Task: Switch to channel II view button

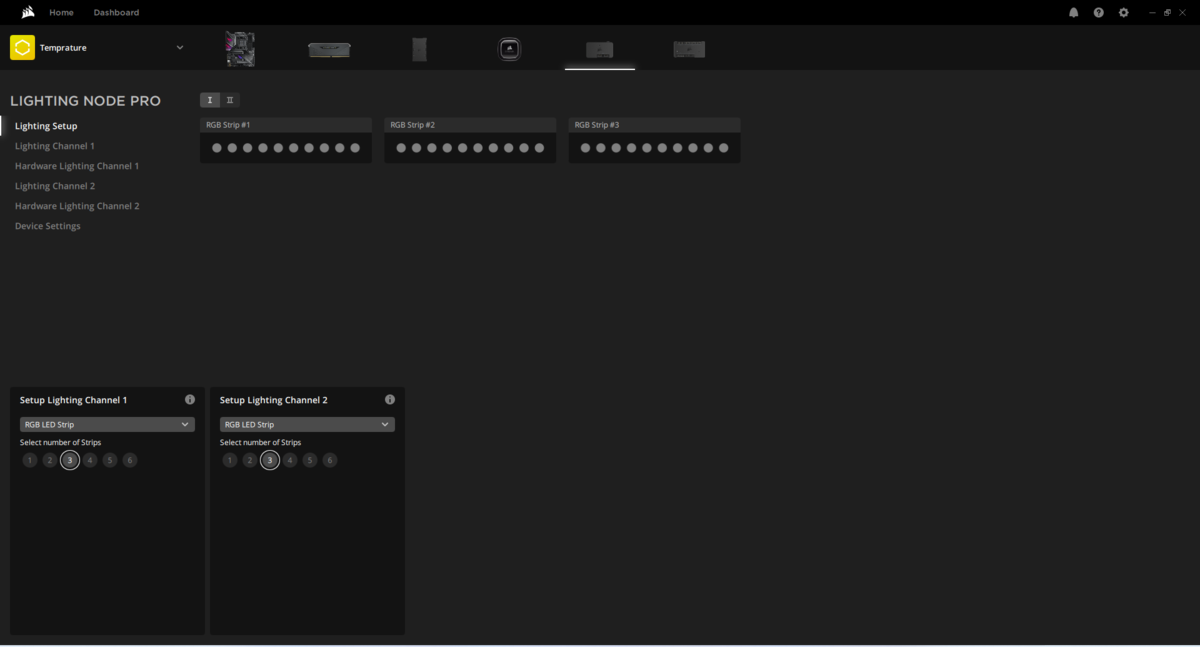Action: pos(230,100)
